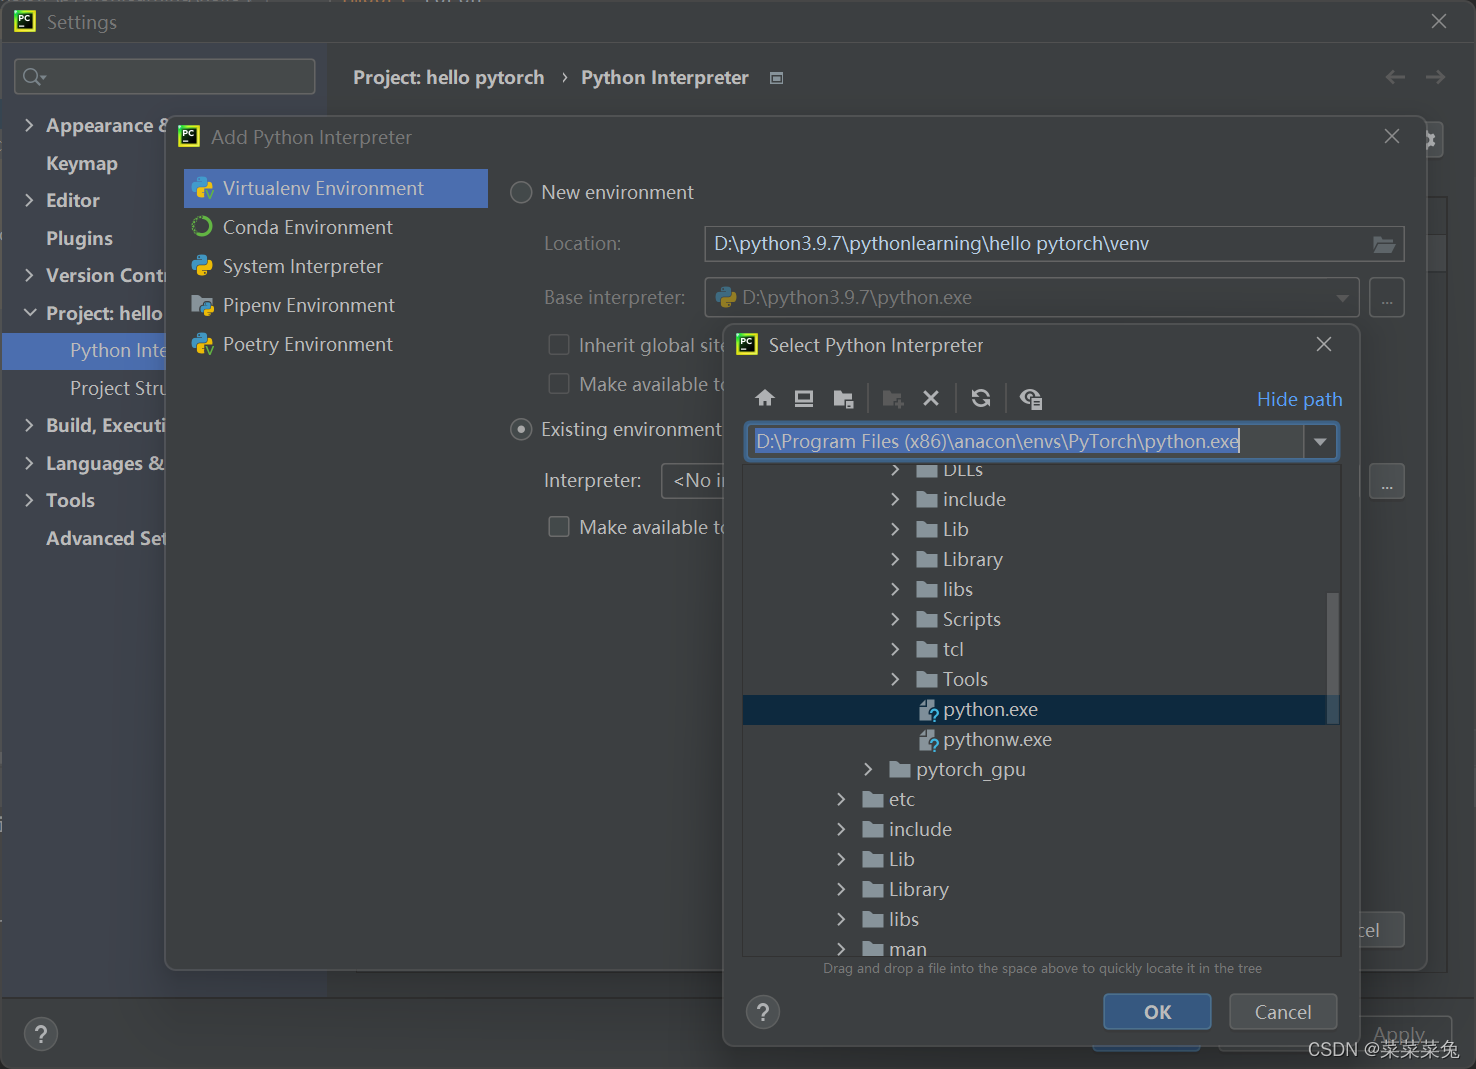Close the Add Python Interpreter dialog

click(x=1392, y=136)
